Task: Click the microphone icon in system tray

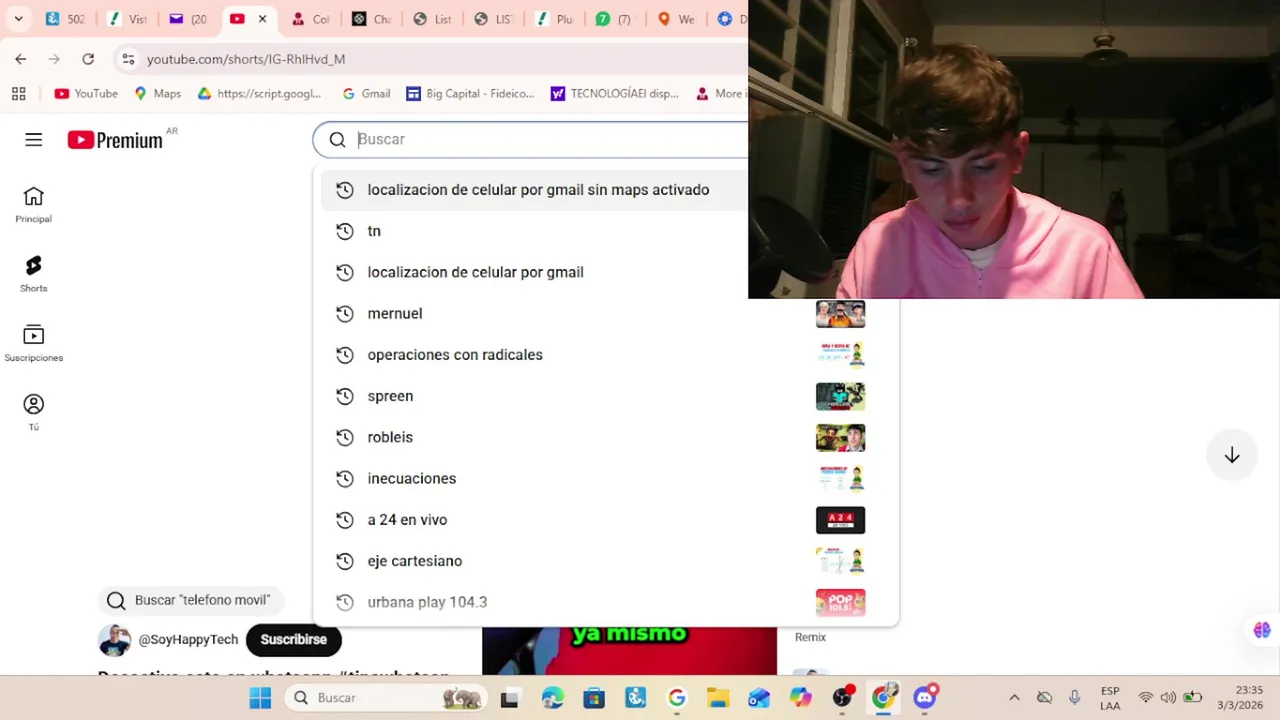Action: 1075,698
